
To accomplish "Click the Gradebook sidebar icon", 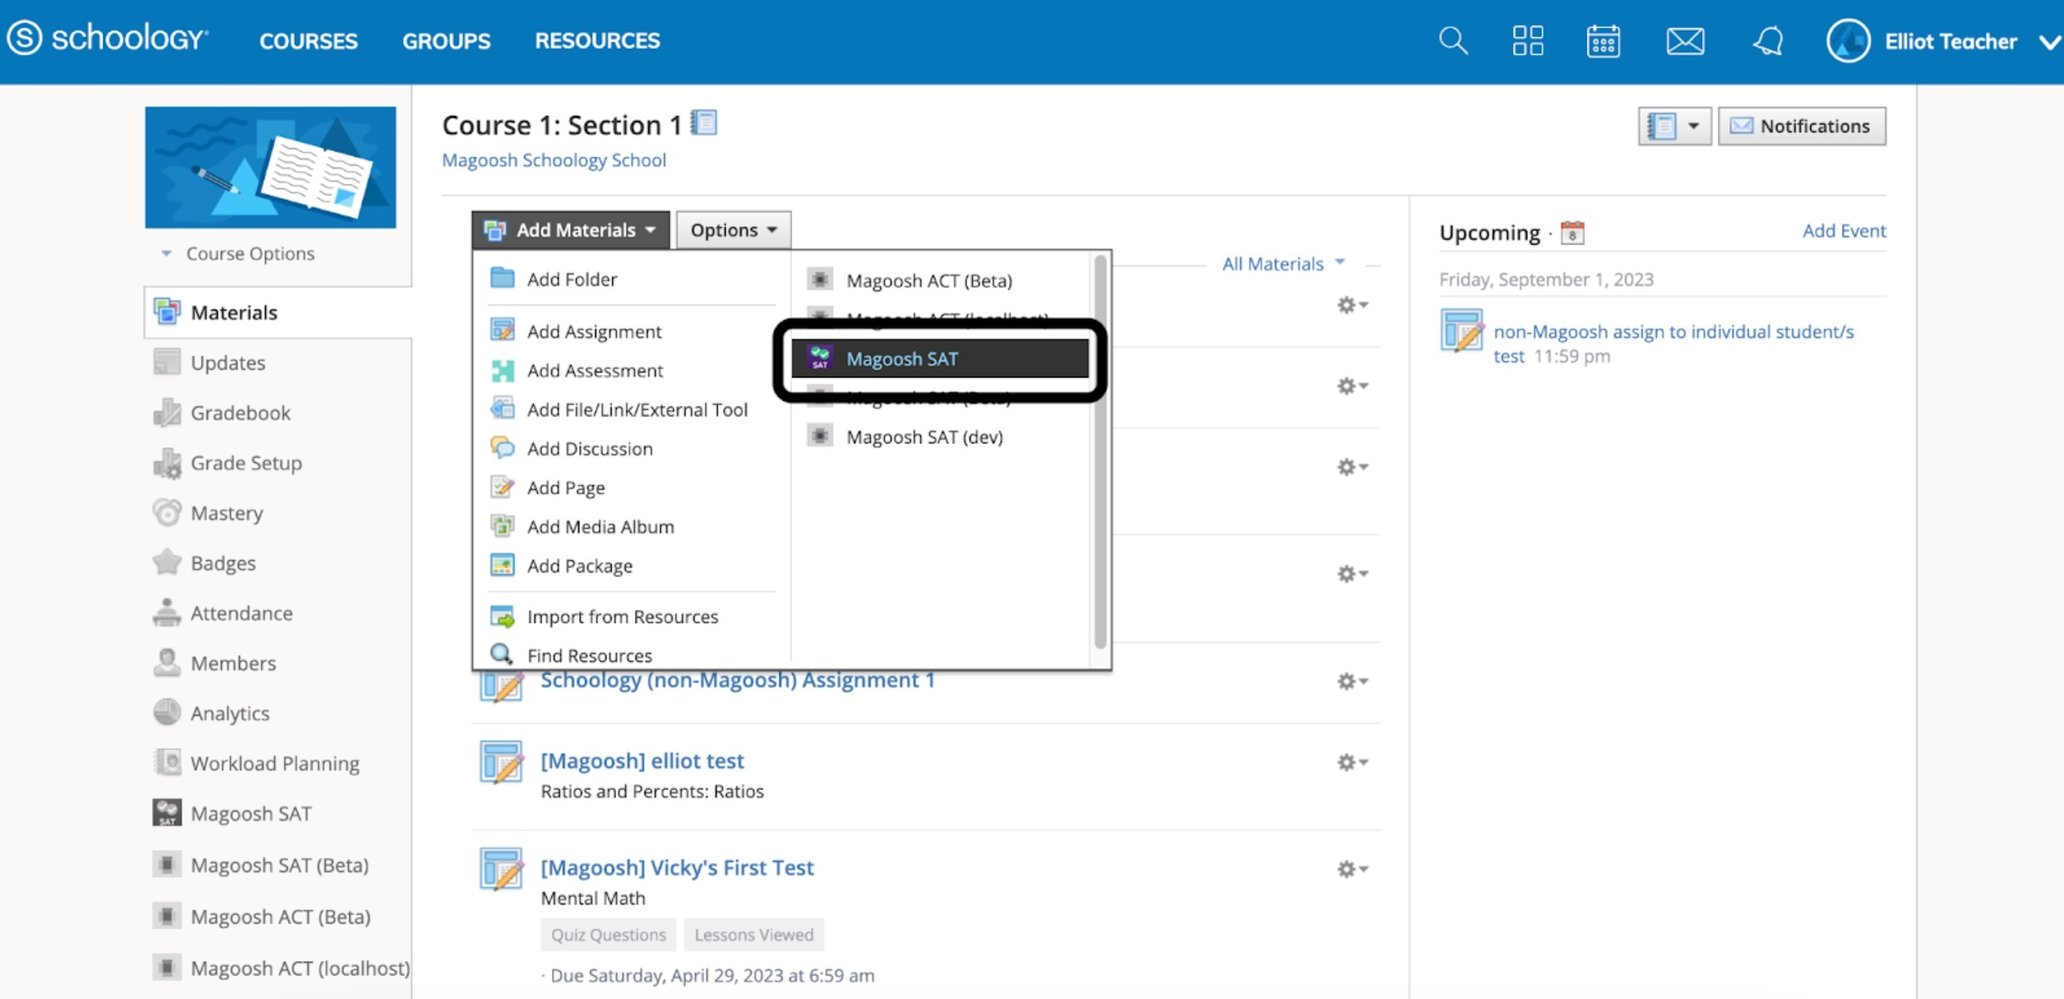I will (x=167, y=412).
